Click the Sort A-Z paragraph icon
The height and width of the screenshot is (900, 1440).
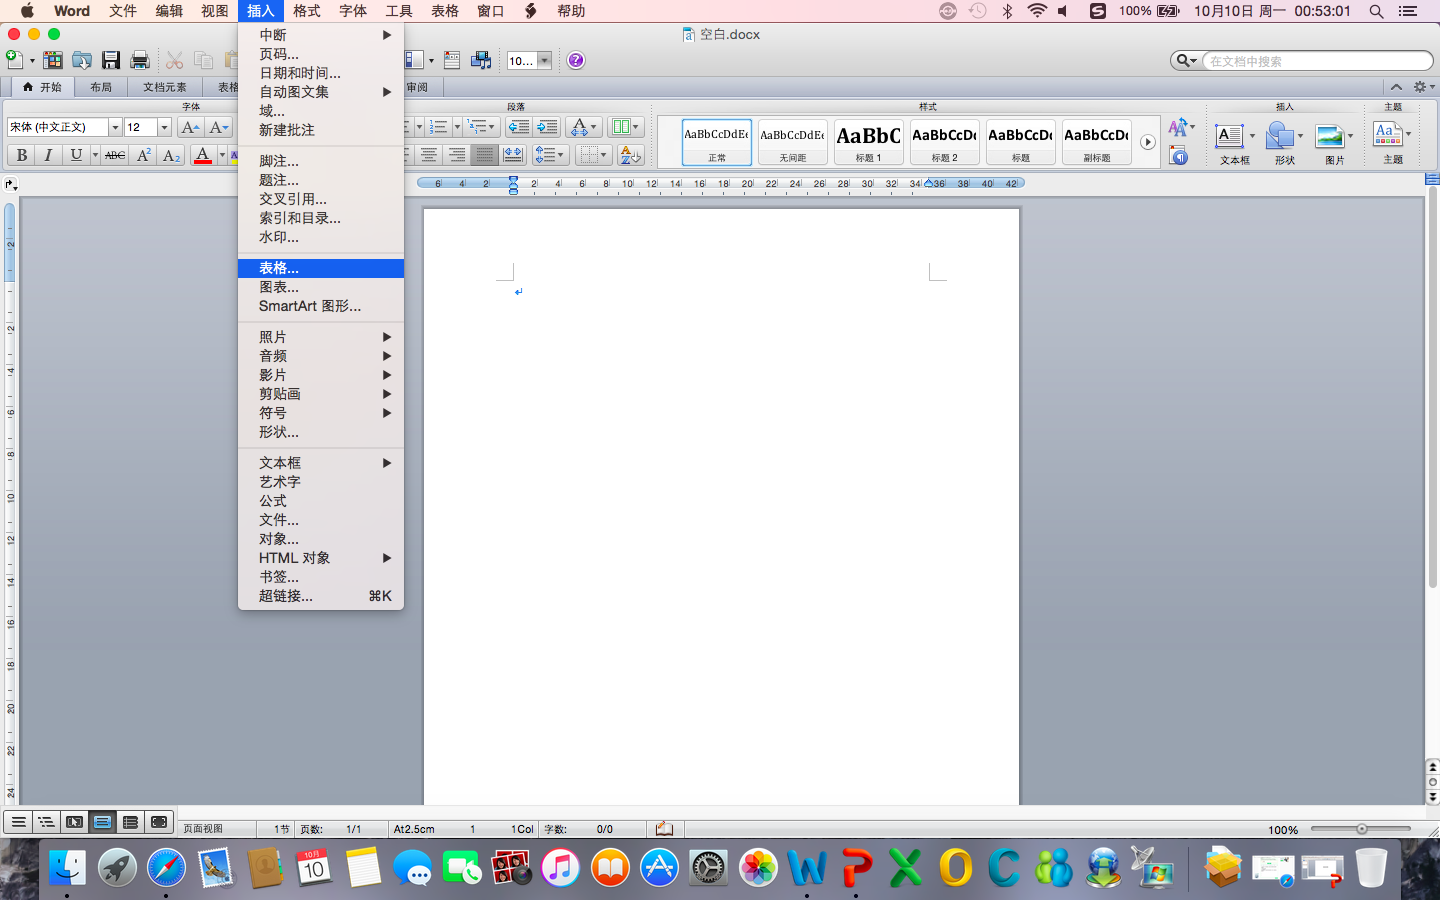click(630, 155)
